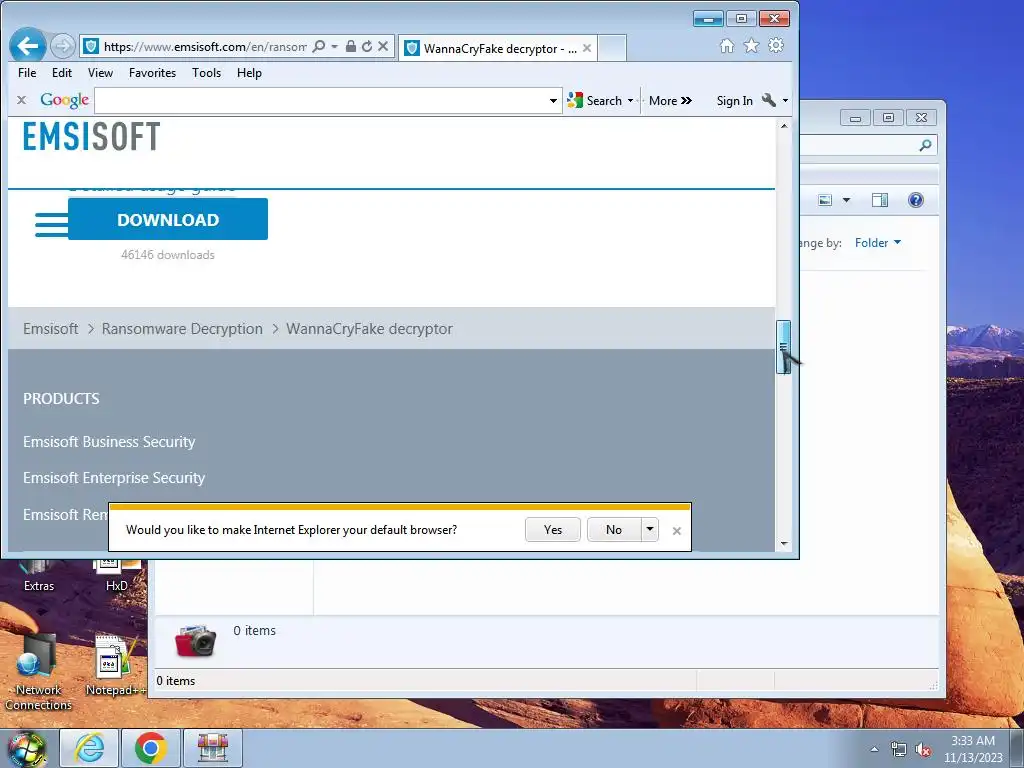The image size is (1024, 768).
Task: Follow the Emsisoft breadcrumb link
Action: click(x=51, y=328)
